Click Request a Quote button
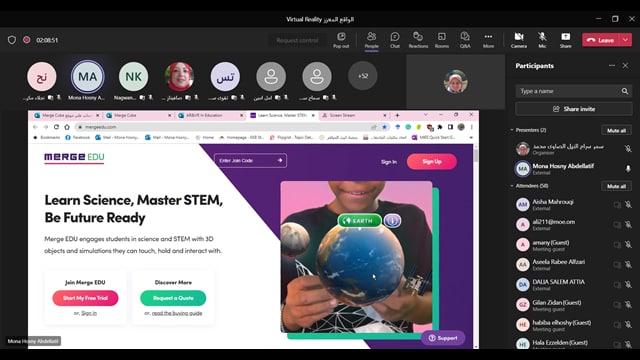Viewport: 640px width, 360px height. tap(173, 298)
